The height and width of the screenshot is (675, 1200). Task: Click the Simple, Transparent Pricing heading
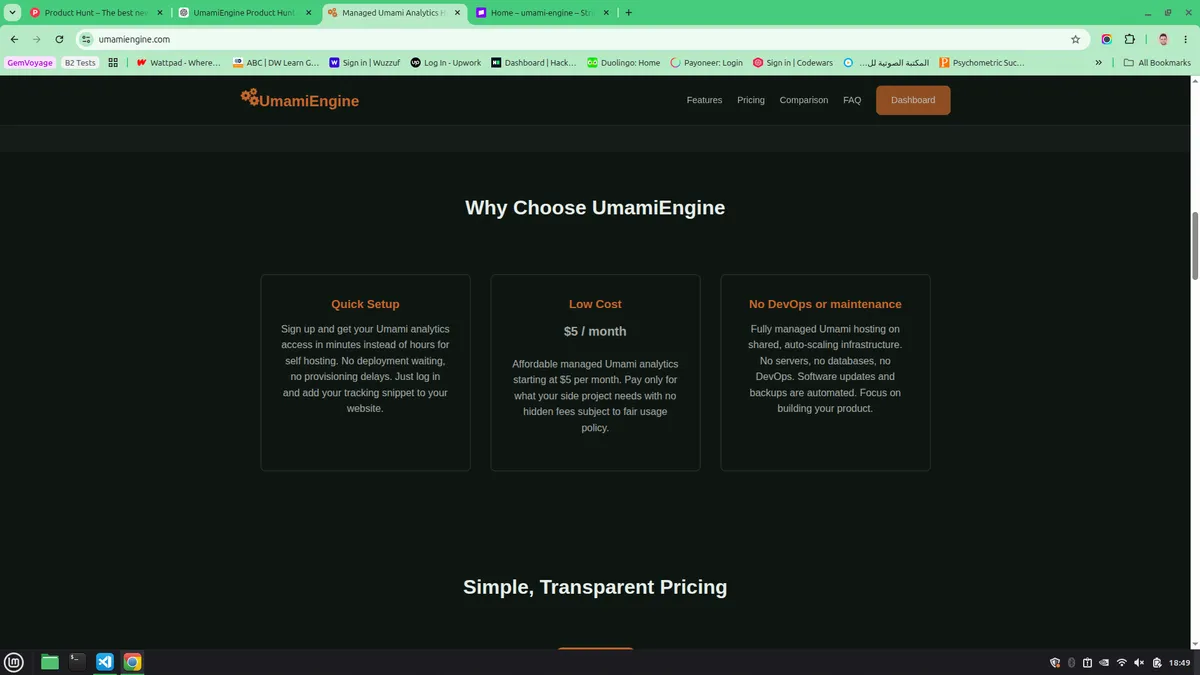pyautogui.click(x=595, y=587)
